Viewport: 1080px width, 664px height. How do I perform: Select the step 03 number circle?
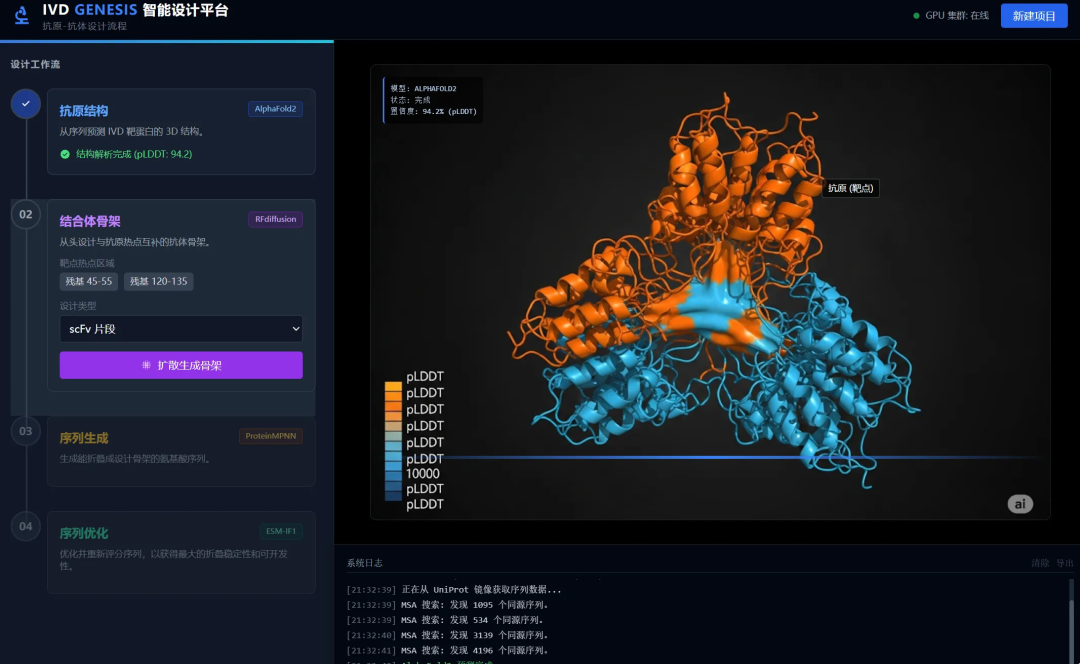tap(26, 431)
